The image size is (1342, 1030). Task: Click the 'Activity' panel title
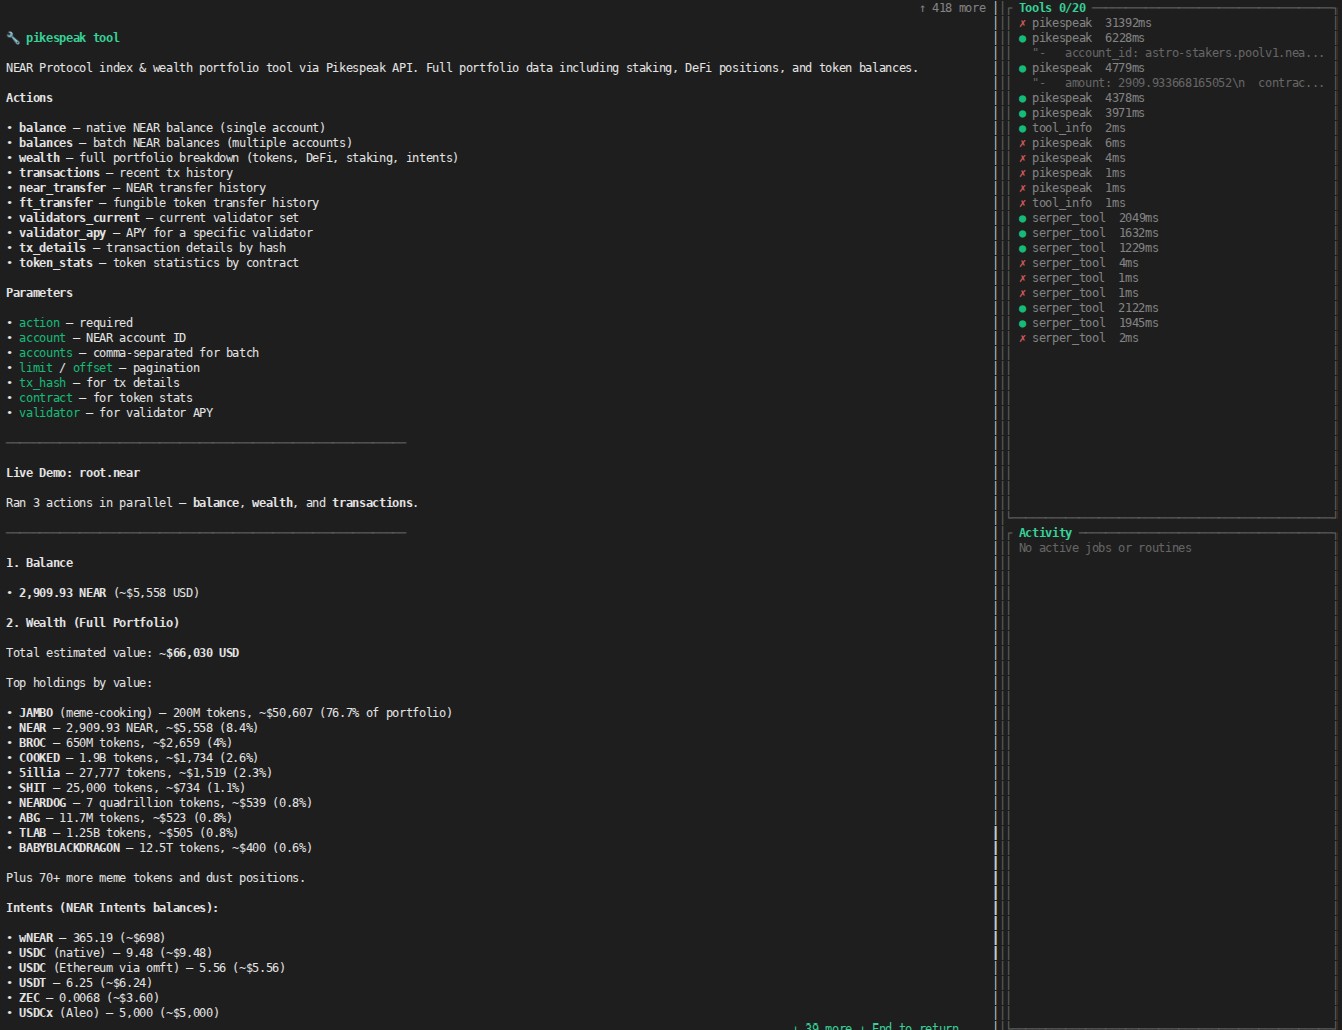[1045, 533]
